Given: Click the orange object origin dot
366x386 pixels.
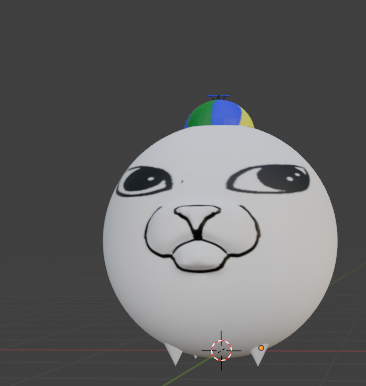Looking at the screenshot, I should coord(261,348).
